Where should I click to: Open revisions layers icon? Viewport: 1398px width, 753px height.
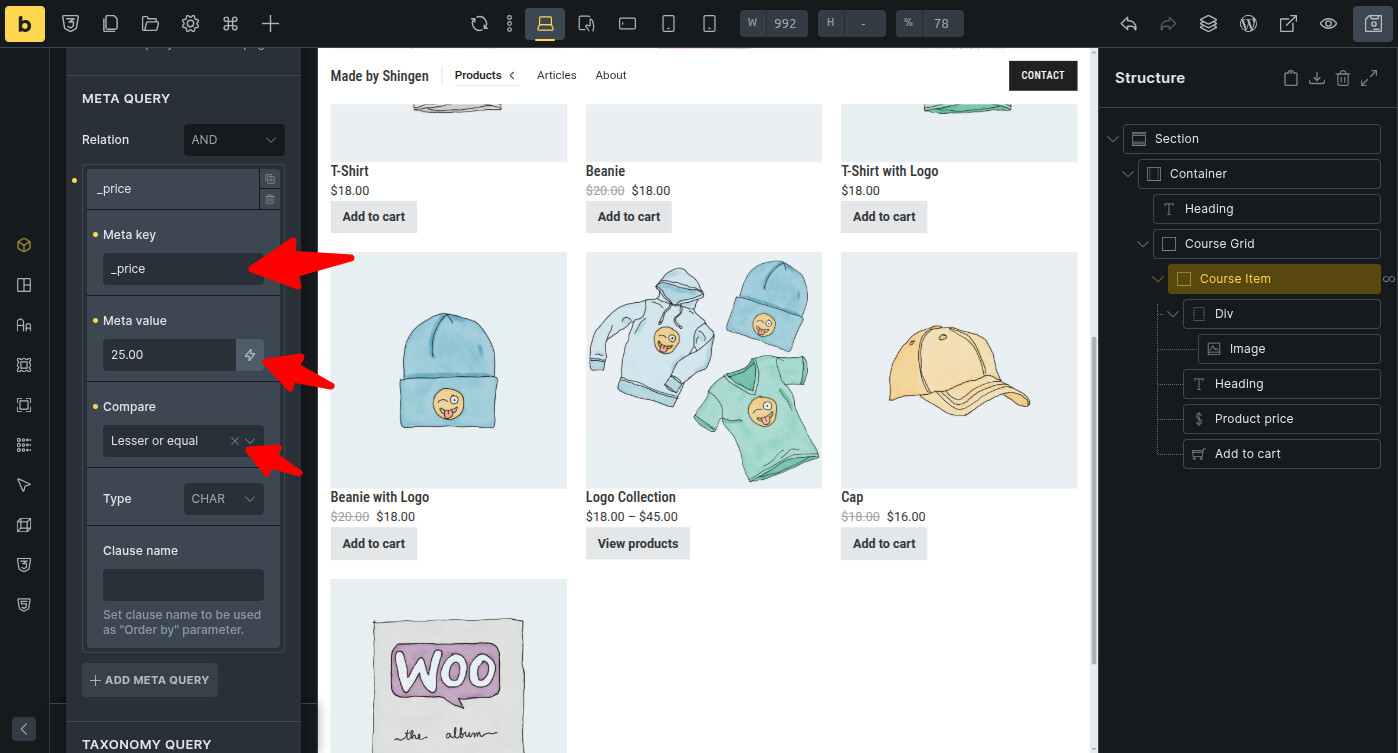(x=1208, y=23)
